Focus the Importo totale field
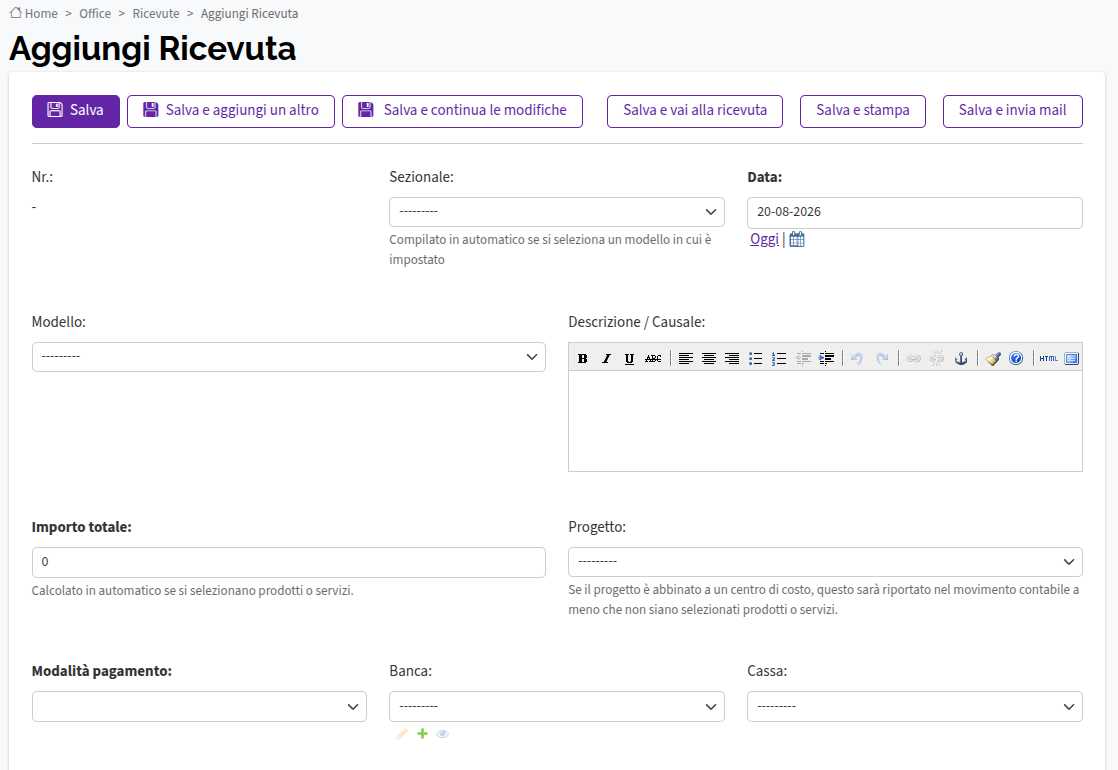The width and height of the screenshot is (1118, 770). (x=289, y=563)
